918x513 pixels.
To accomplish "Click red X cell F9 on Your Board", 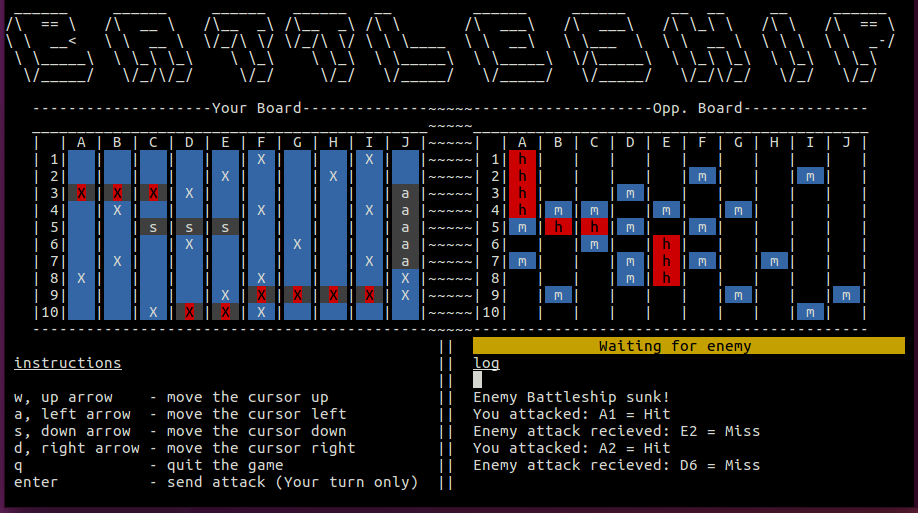I will pyautogui.click(x=261, y=295).
